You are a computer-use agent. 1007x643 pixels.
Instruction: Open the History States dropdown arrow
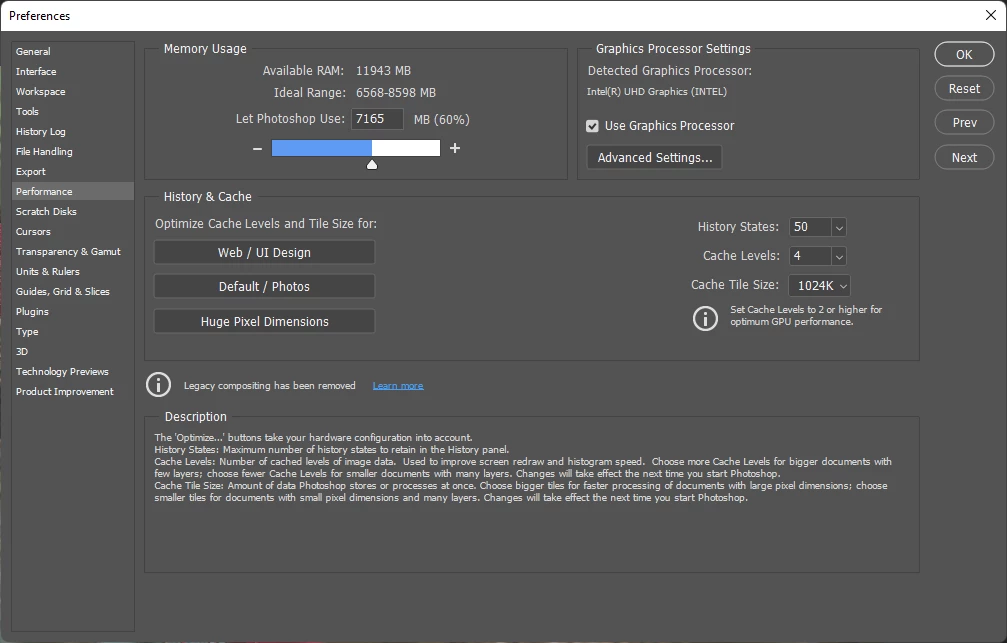tap(839, 227)
